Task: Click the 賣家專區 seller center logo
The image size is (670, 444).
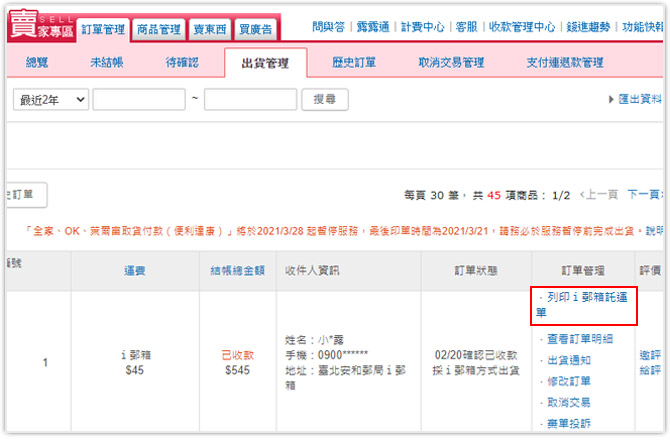Action: [x=38, y=27]
